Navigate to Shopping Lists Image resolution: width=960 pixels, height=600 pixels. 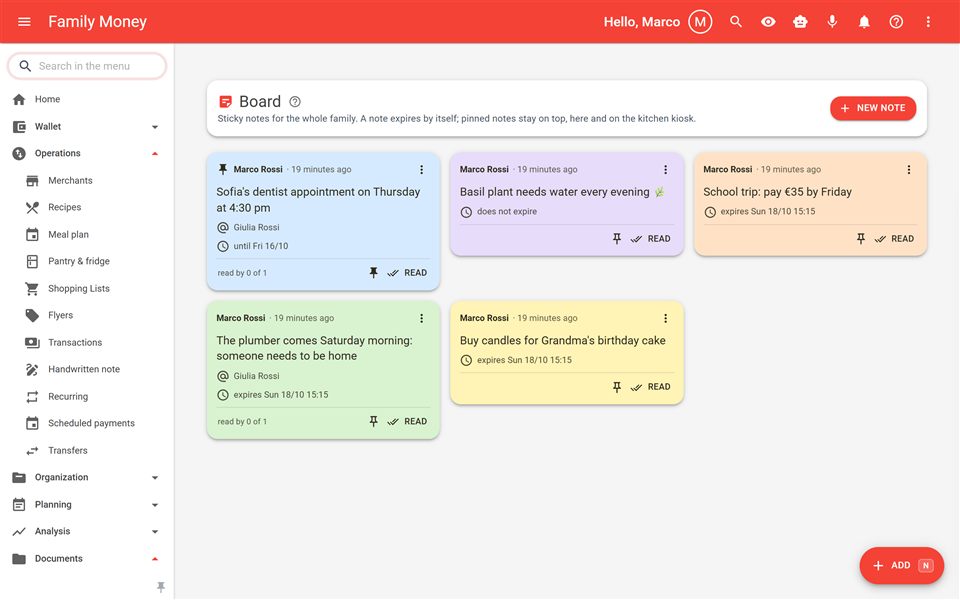click(87, 288)
